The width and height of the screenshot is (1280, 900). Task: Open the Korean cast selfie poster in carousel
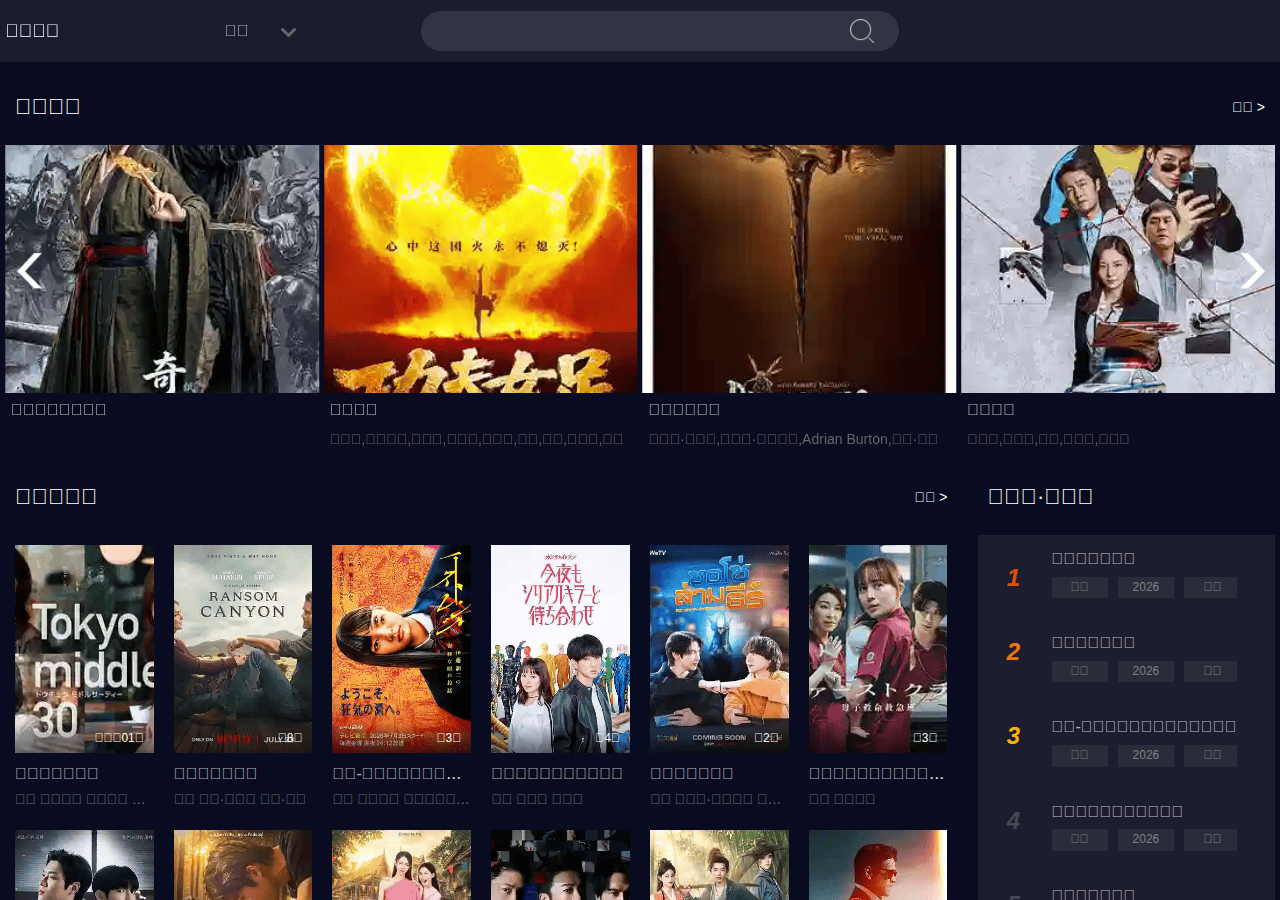coord(1118,269)
